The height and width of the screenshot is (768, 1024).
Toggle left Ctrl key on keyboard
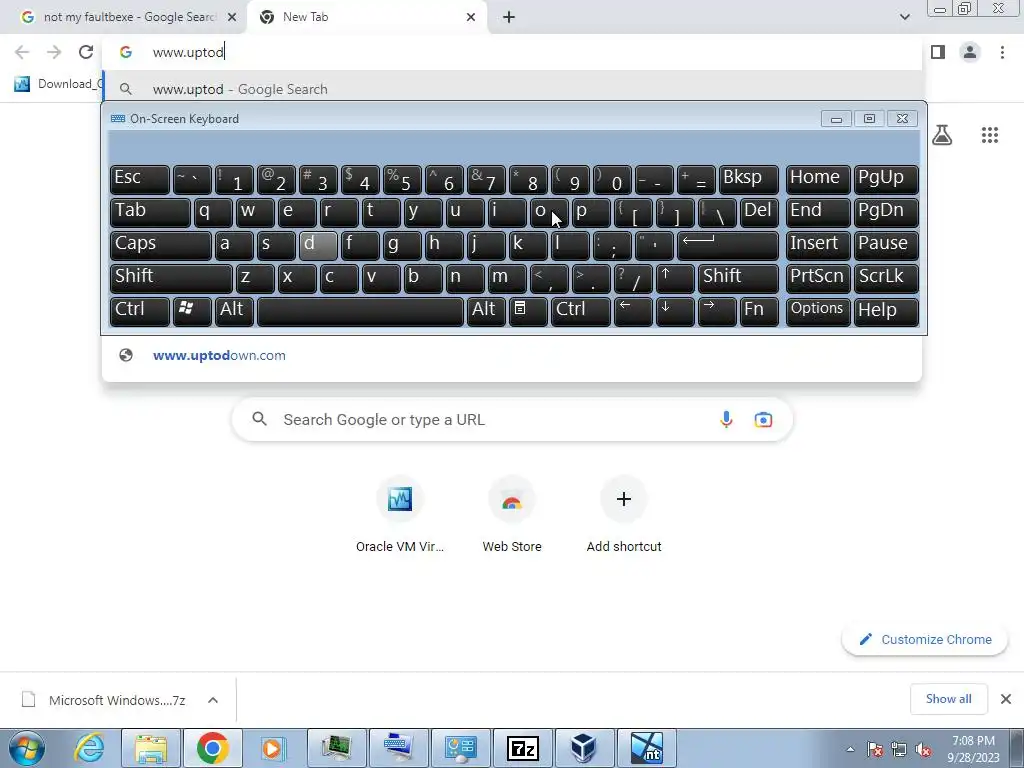click(139, 311)
